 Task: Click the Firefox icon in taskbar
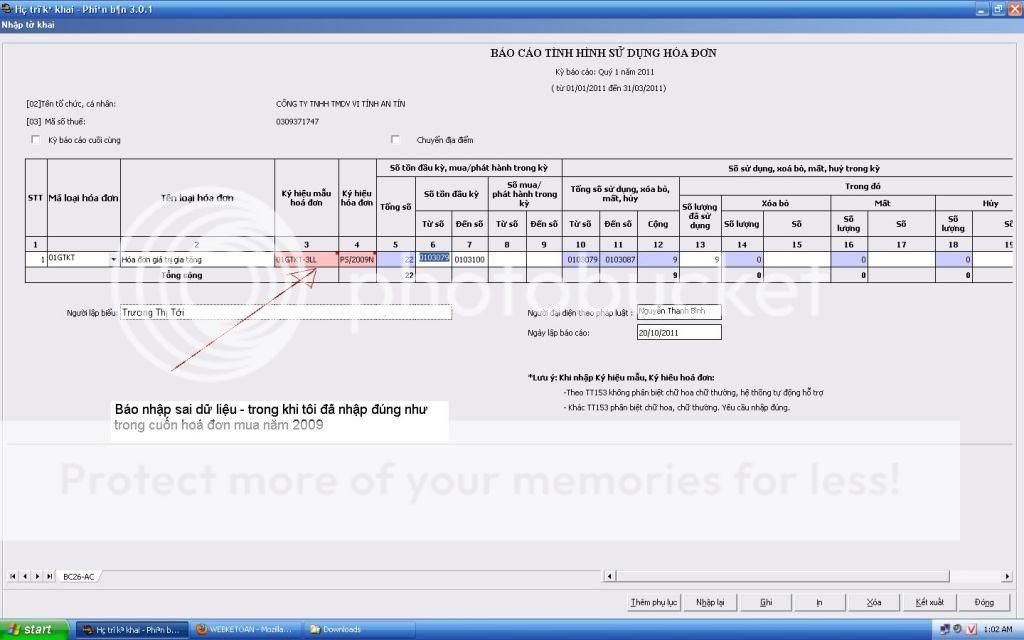pyautogui.click(x=201, y=629)
